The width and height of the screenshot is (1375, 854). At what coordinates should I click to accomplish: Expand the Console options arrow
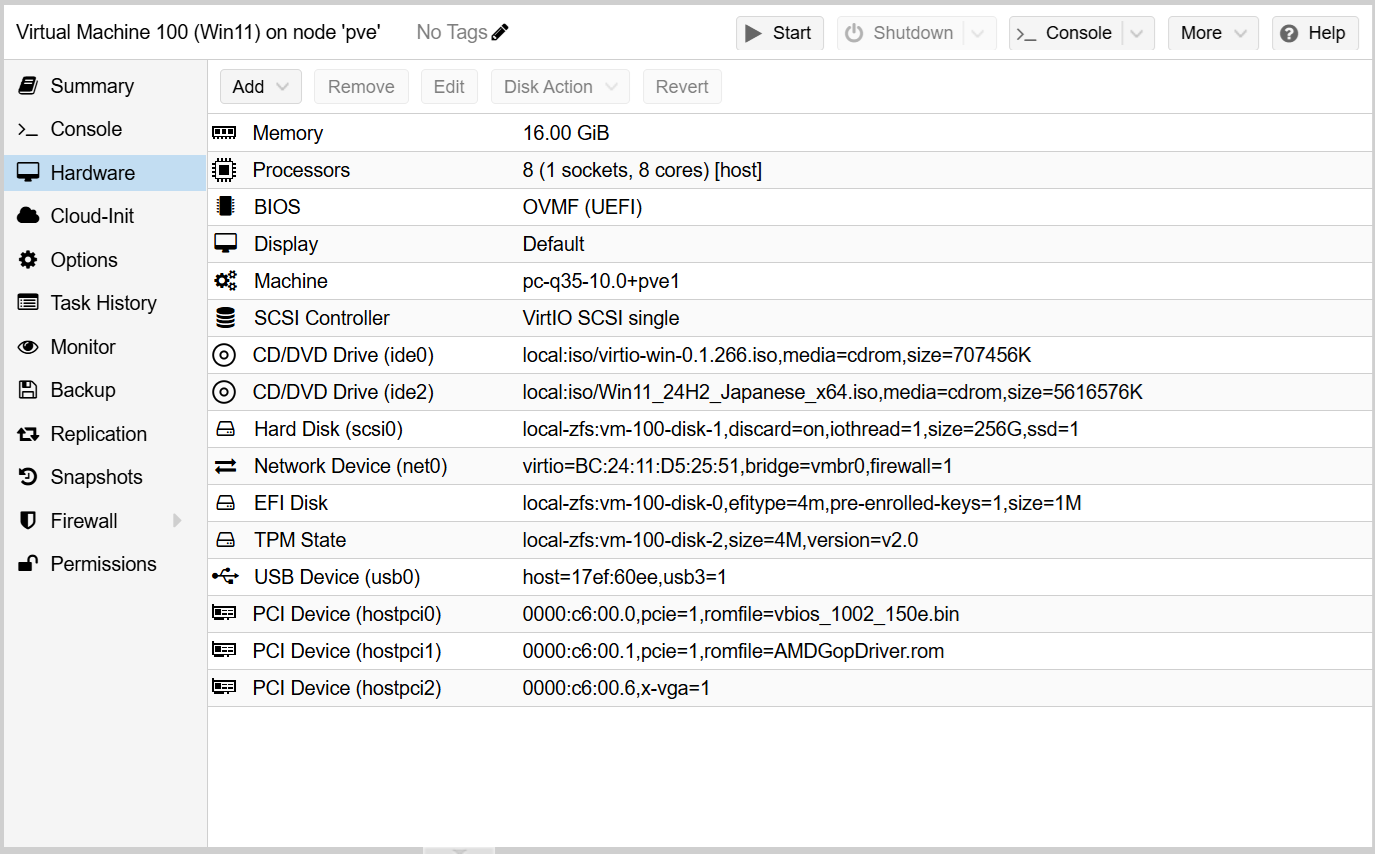(1138, 33)
